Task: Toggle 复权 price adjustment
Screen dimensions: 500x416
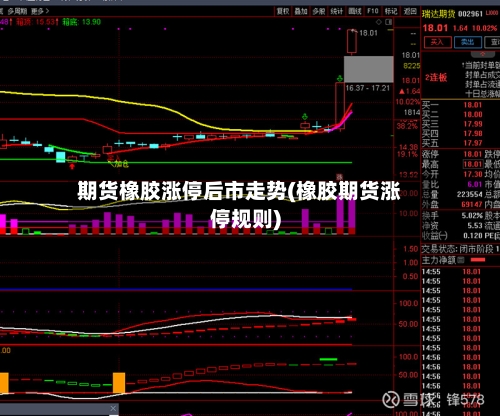Action: click(x=283, y=11)
